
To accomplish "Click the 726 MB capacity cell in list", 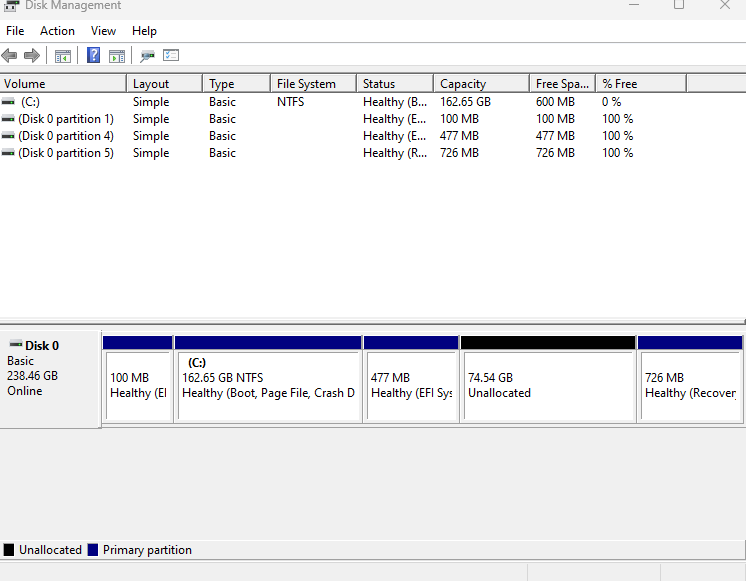I will click(x=459, y=153).
